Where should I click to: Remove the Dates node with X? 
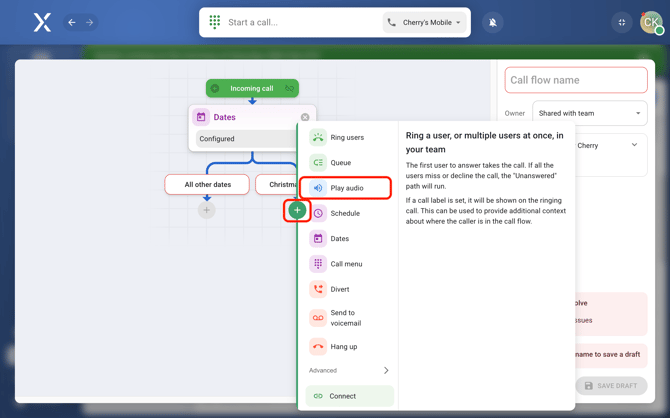pos(305,117)
